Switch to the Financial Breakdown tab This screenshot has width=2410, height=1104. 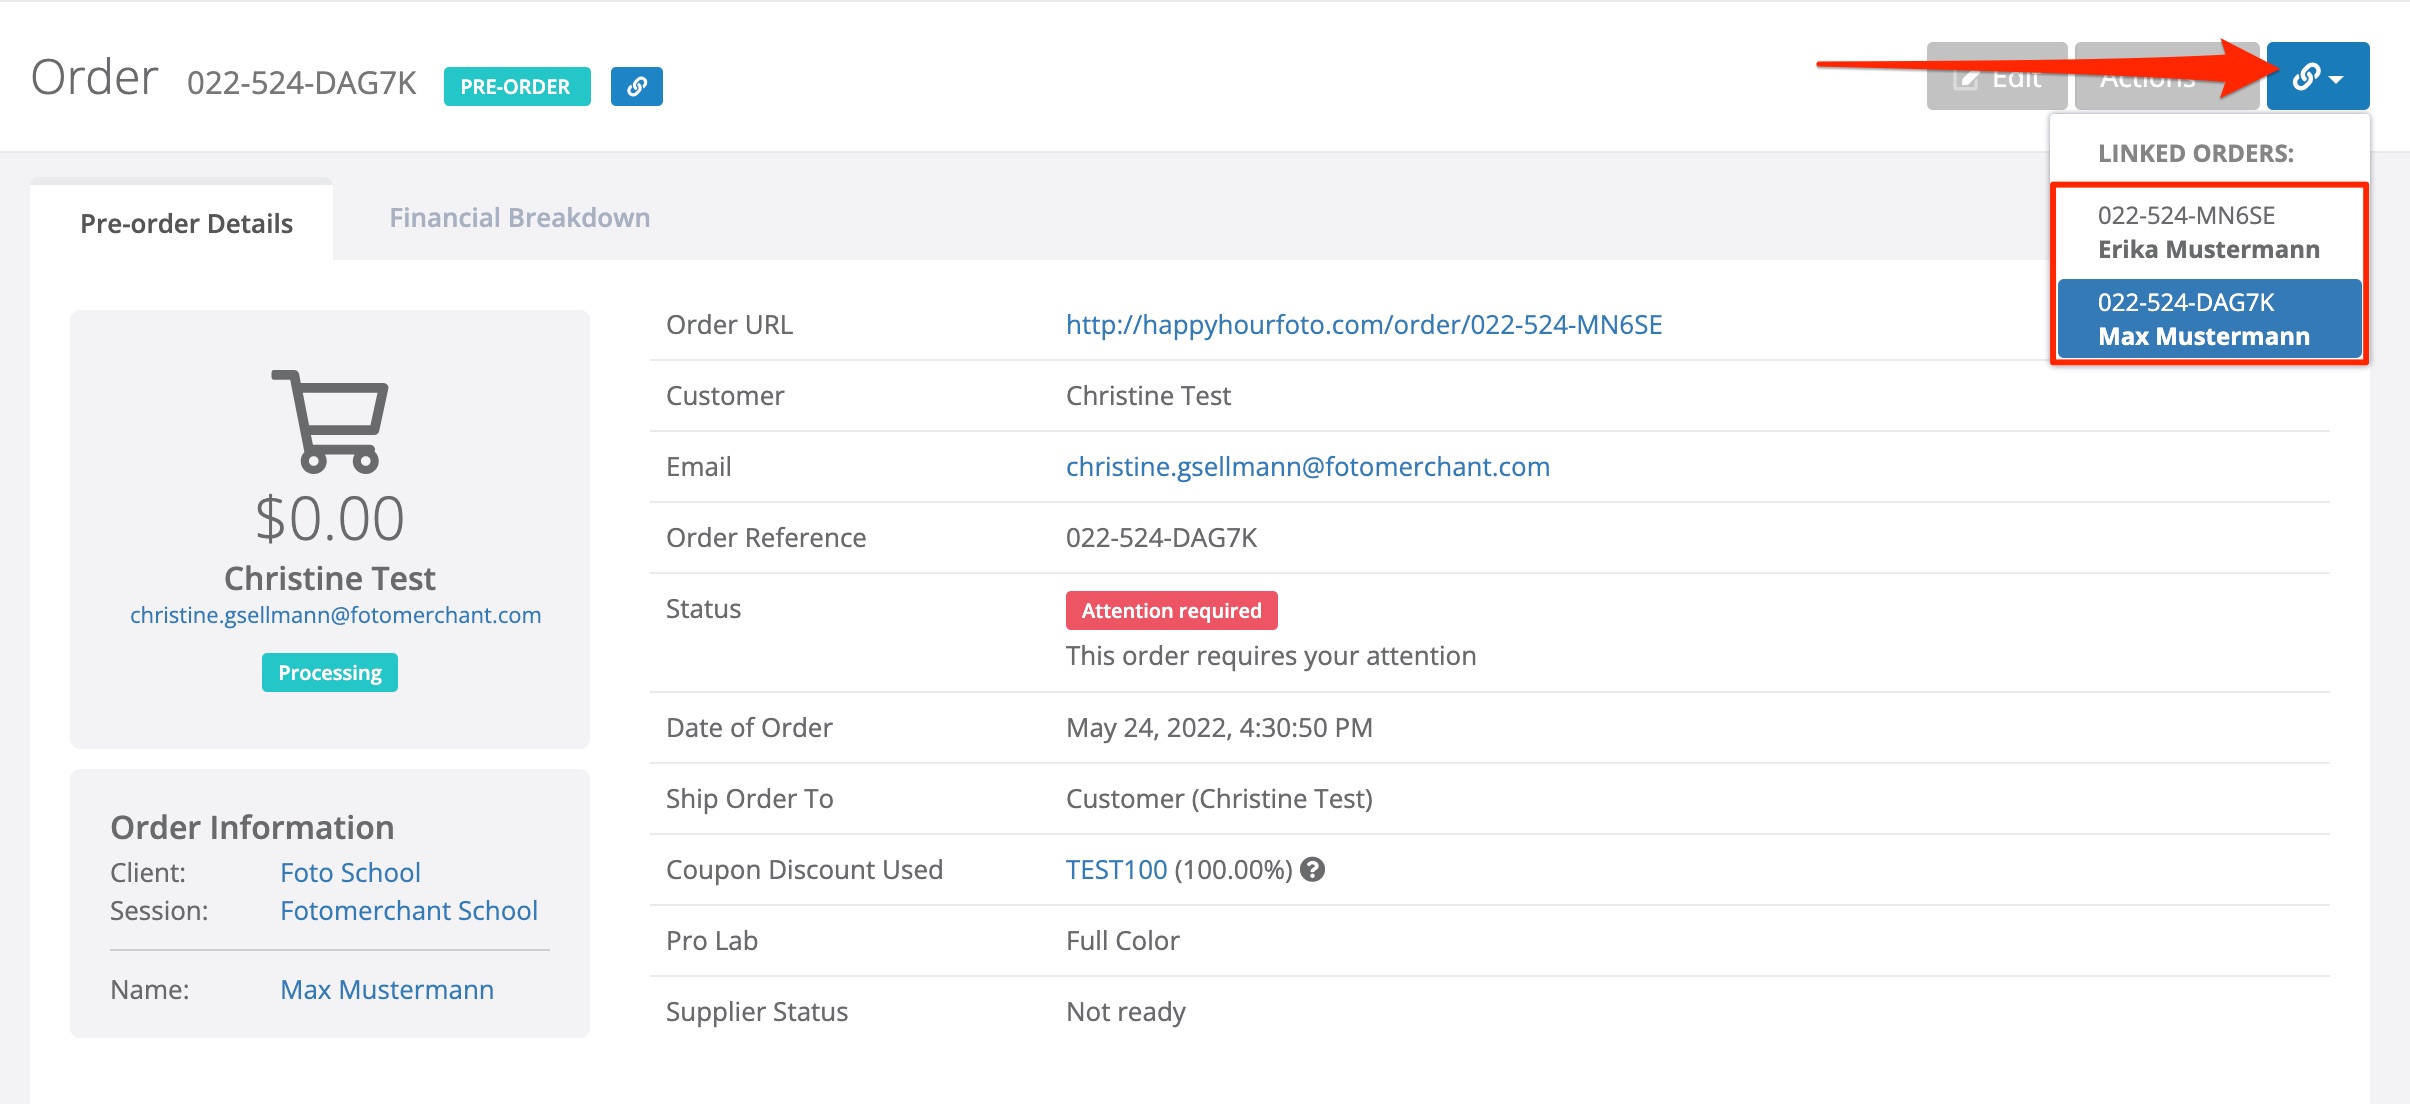point(519,218)
